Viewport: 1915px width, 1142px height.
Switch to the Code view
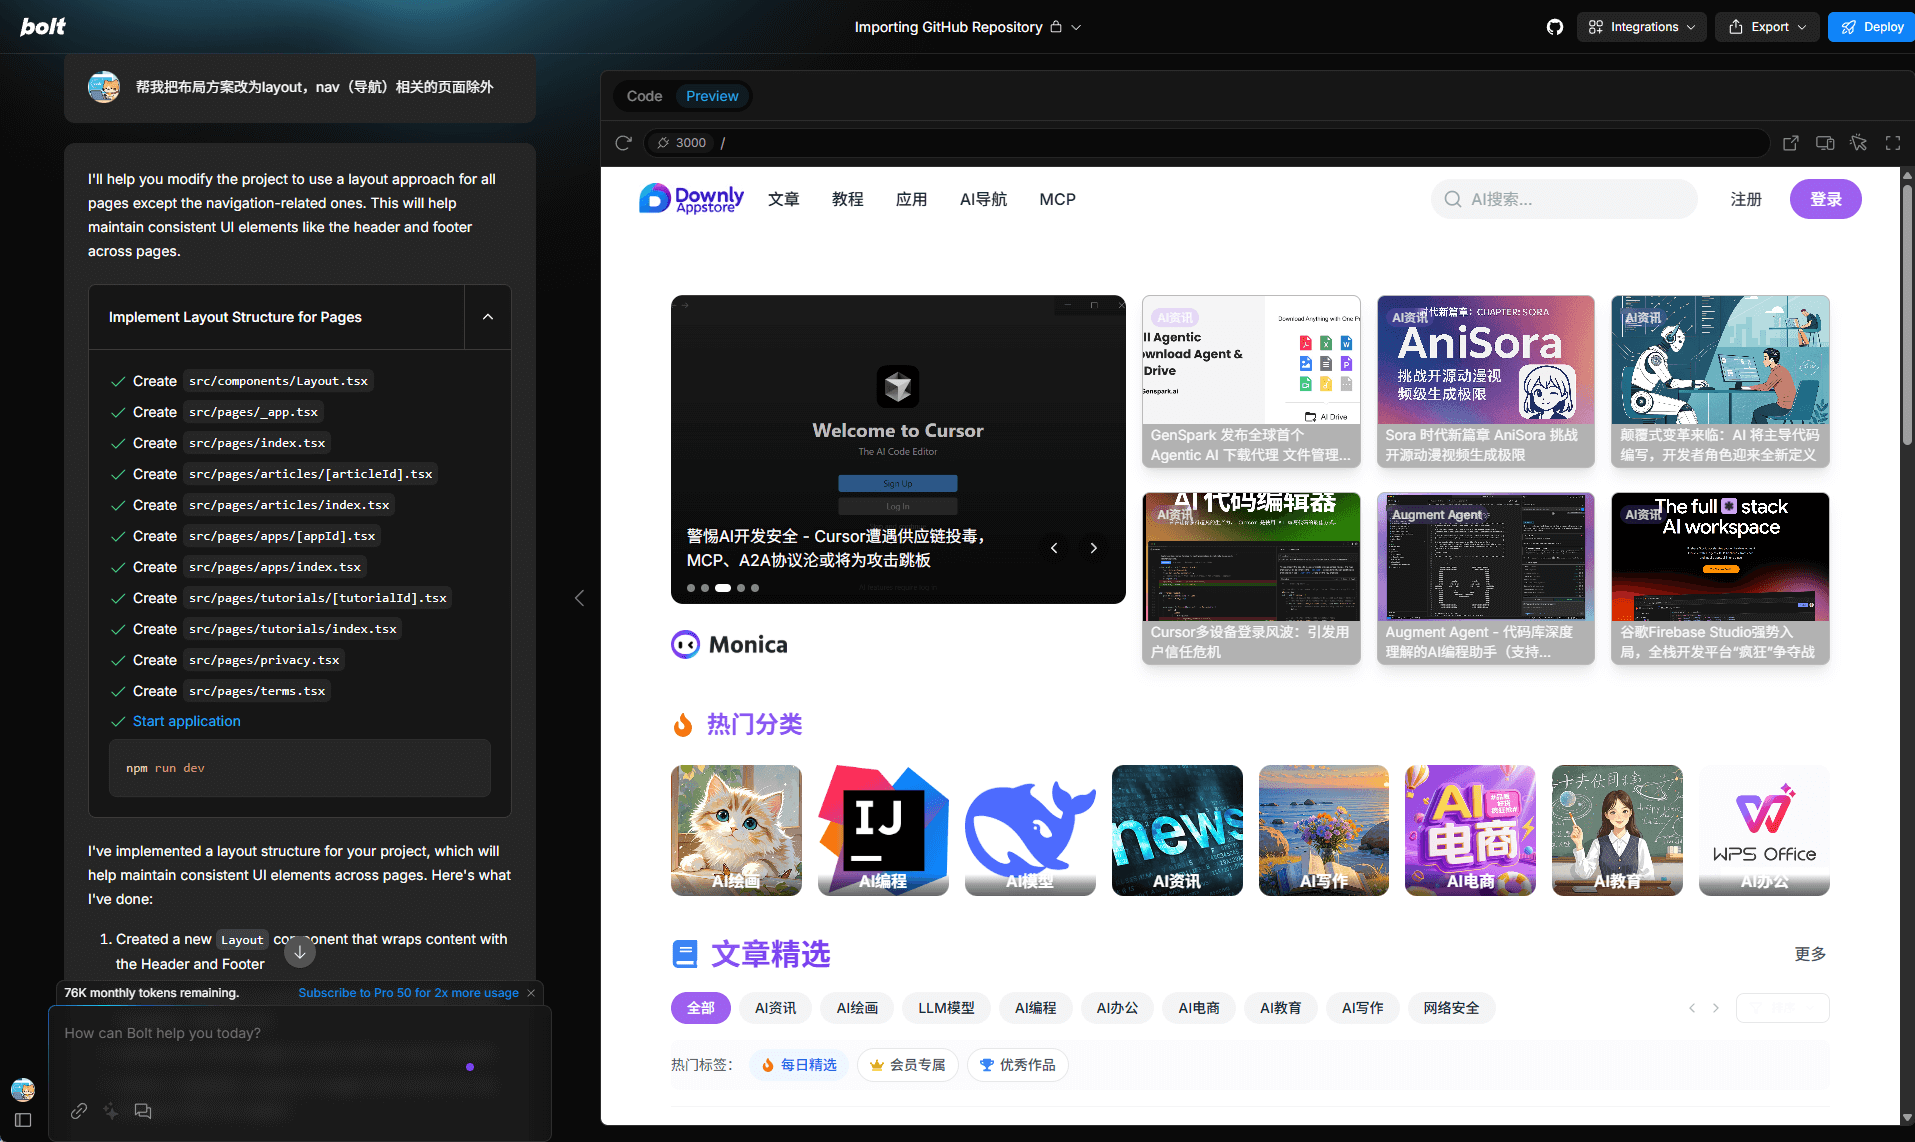click(644, 96)
